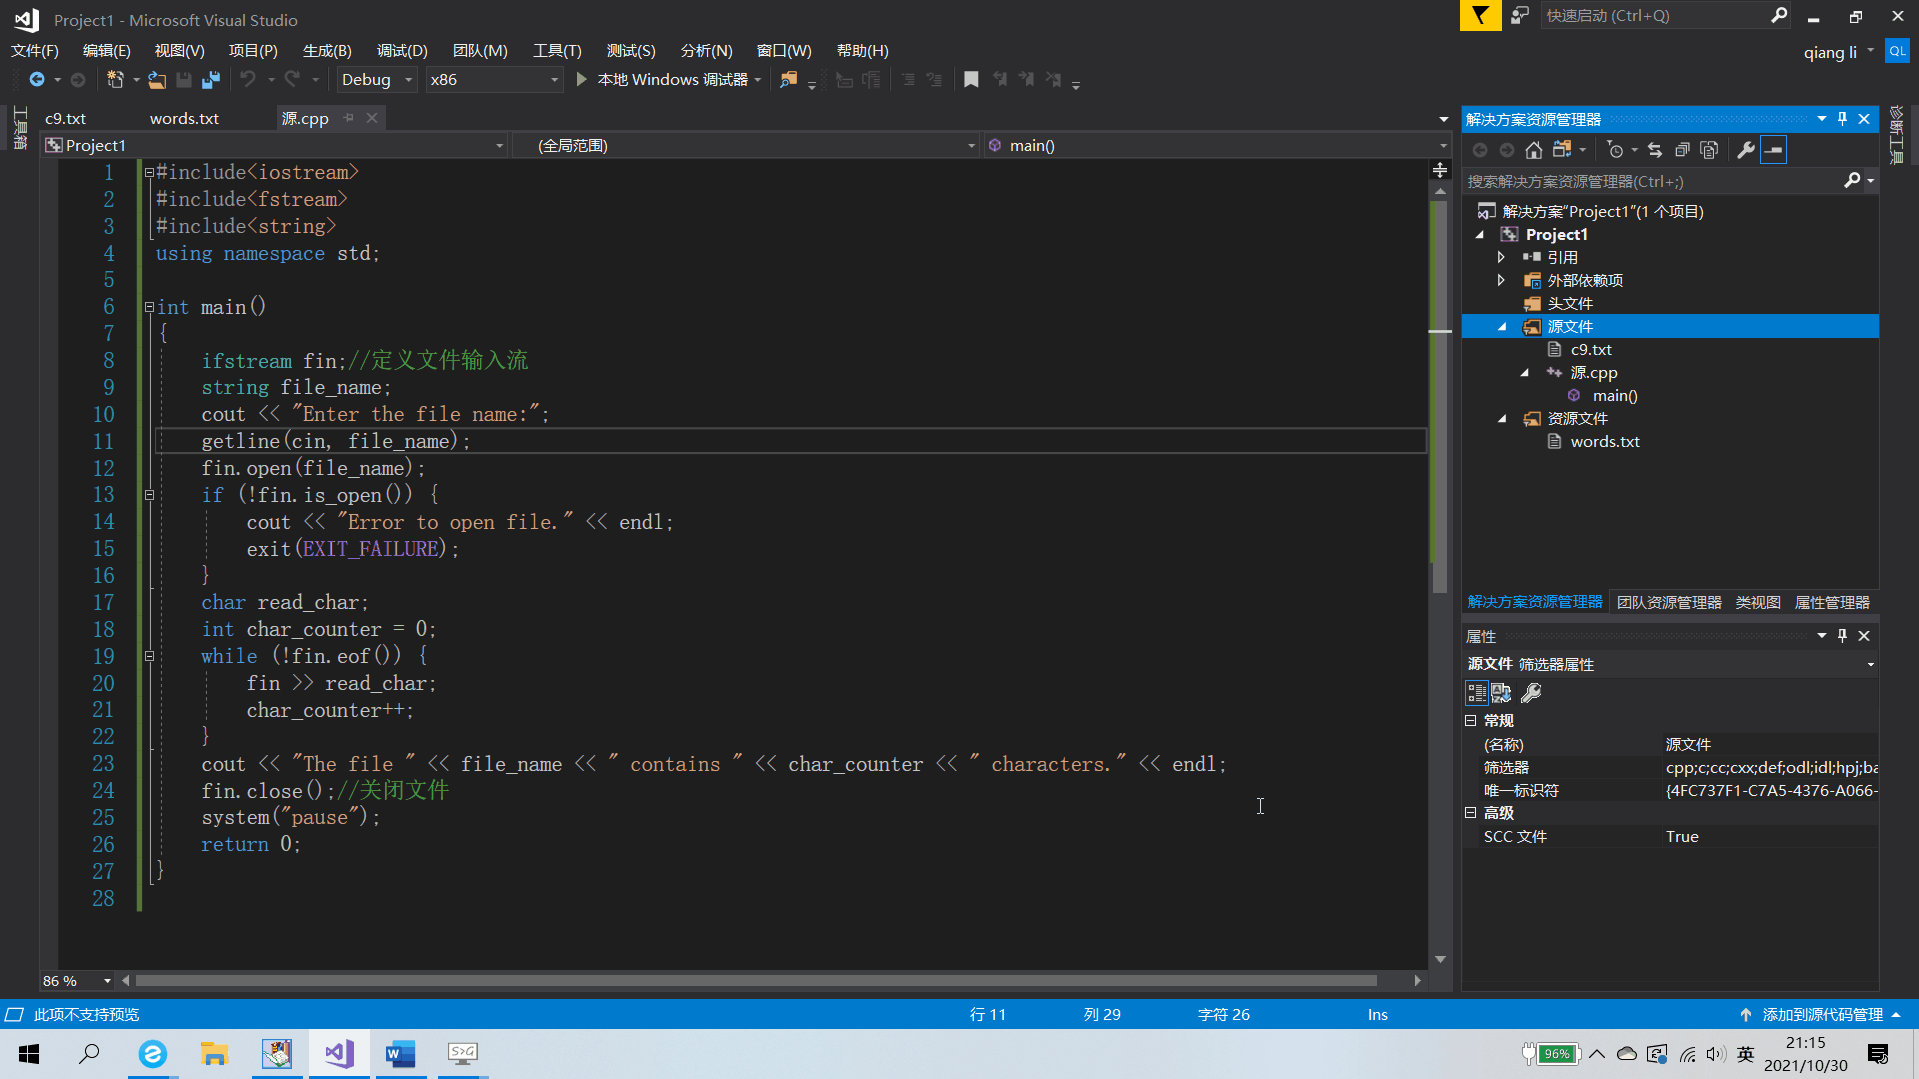Viewport: 1919px width, 1079px height.
Task: Pin the Properties panel open
Action: tap(1841, 636)
